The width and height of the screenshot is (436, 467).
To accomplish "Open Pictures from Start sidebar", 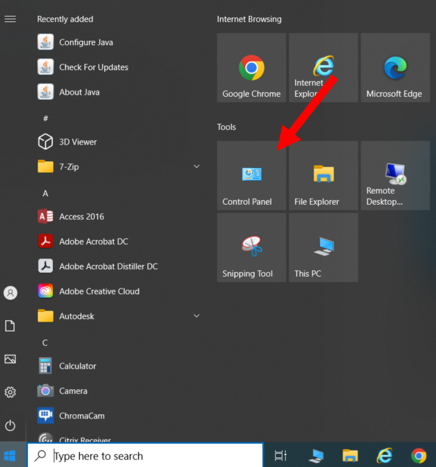I will click(x=10, y=359).
